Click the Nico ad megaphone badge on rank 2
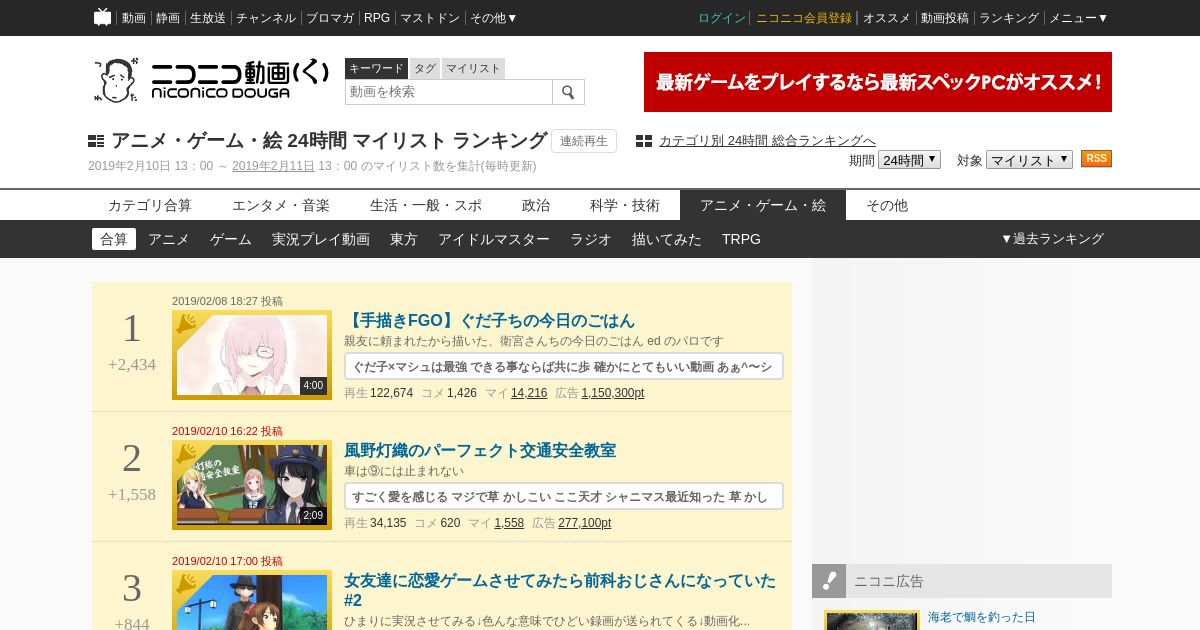The width and height of the screenshot is (1200, 630). [x=185, y=453]
